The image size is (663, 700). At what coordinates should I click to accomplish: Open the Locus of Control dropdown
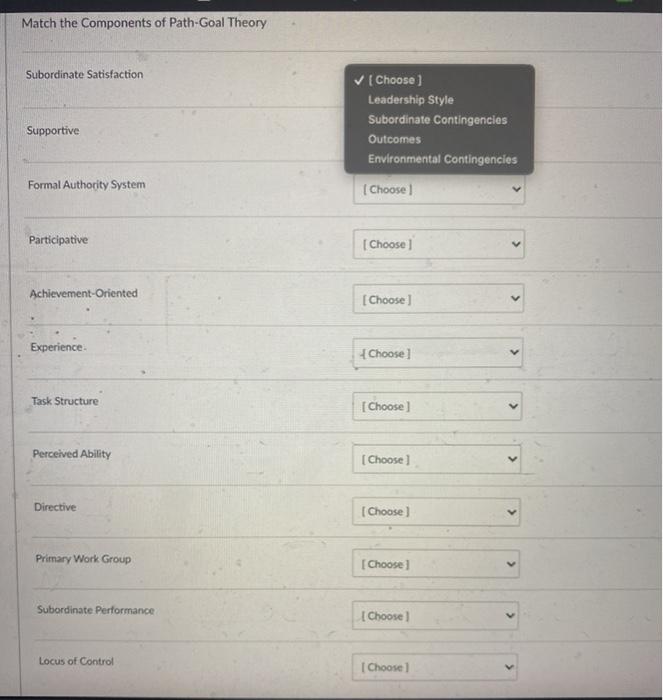pos(435,667)
